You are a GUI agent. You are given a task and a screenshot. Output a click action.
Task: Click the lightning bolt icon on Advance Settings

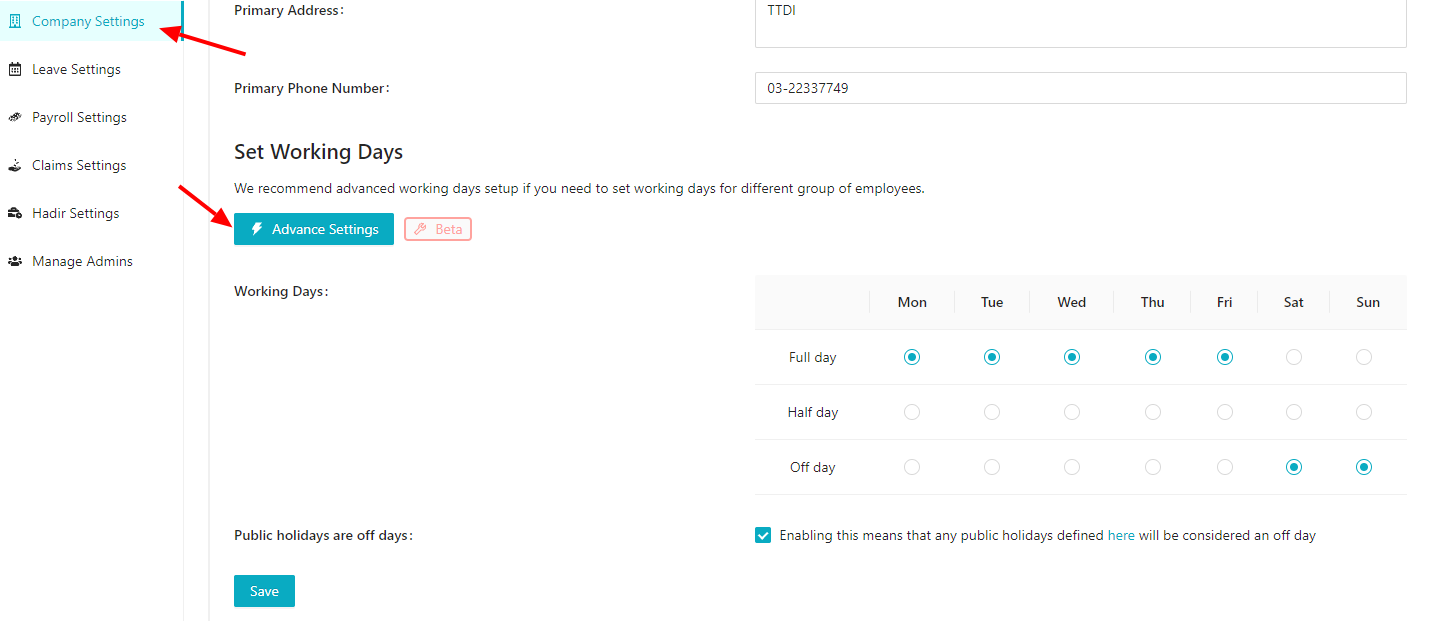[257, 229]
